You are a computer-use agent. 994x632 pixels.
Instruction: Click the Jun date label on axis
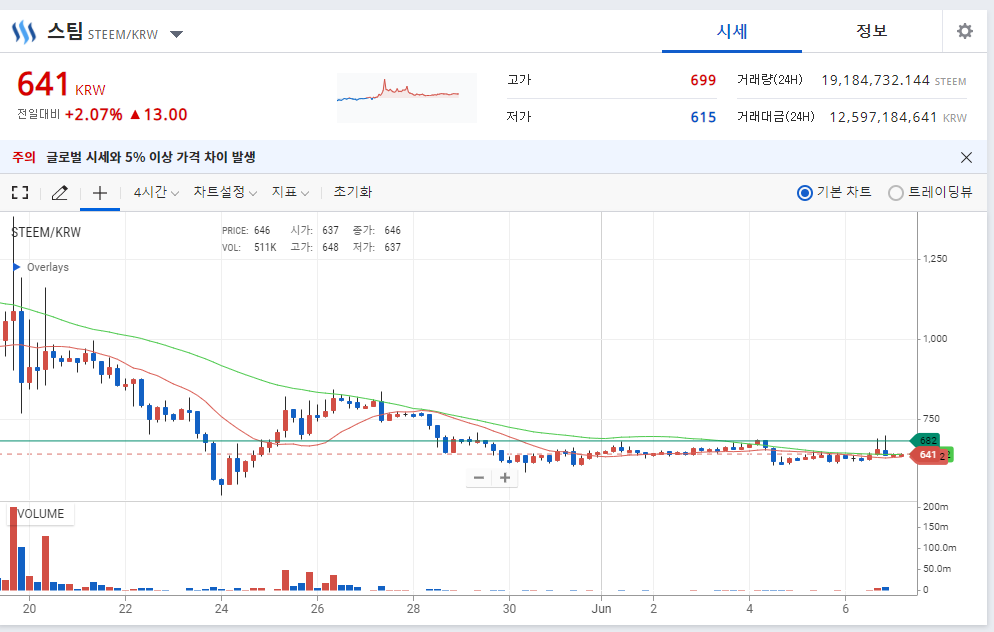pos(601,609)
